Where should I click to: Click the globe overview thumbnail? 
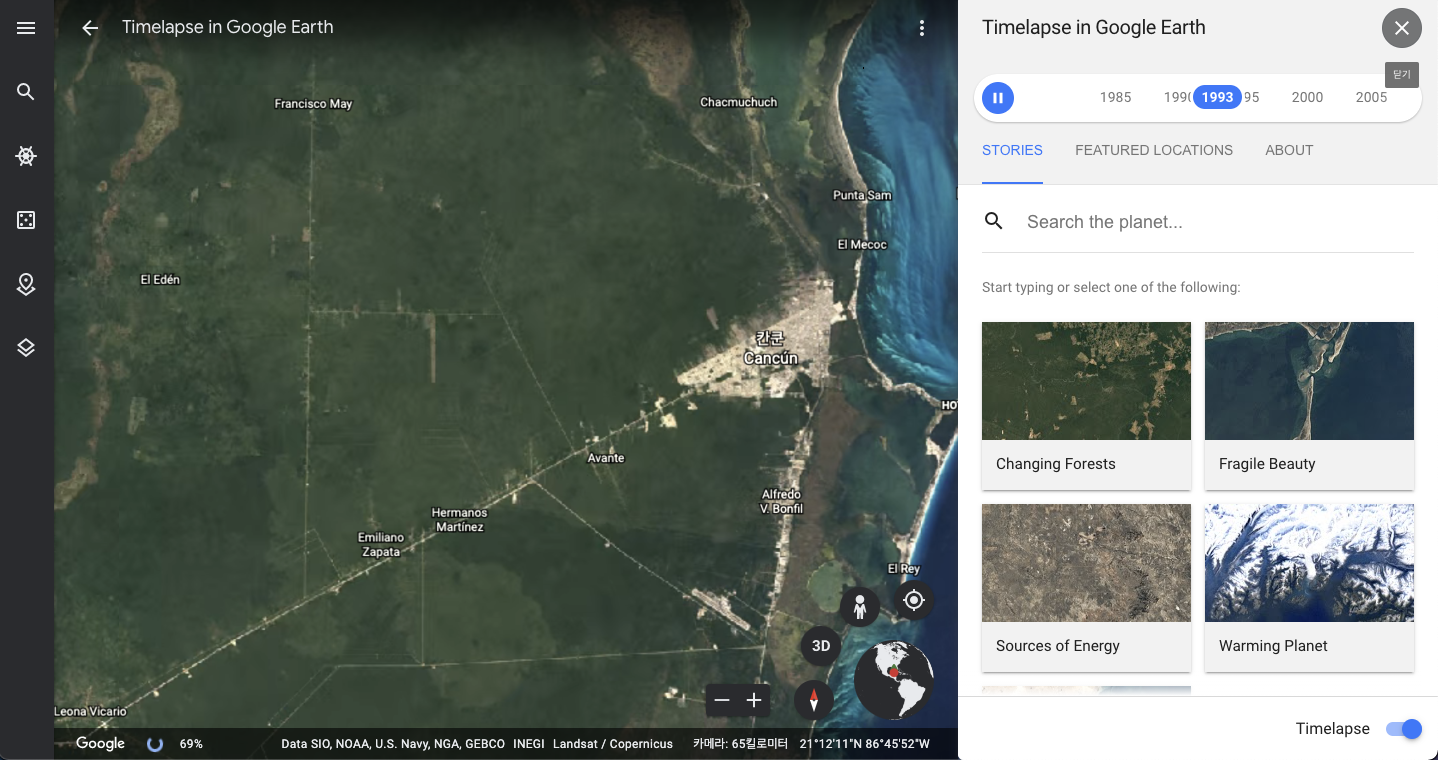(x=894, y=680)
